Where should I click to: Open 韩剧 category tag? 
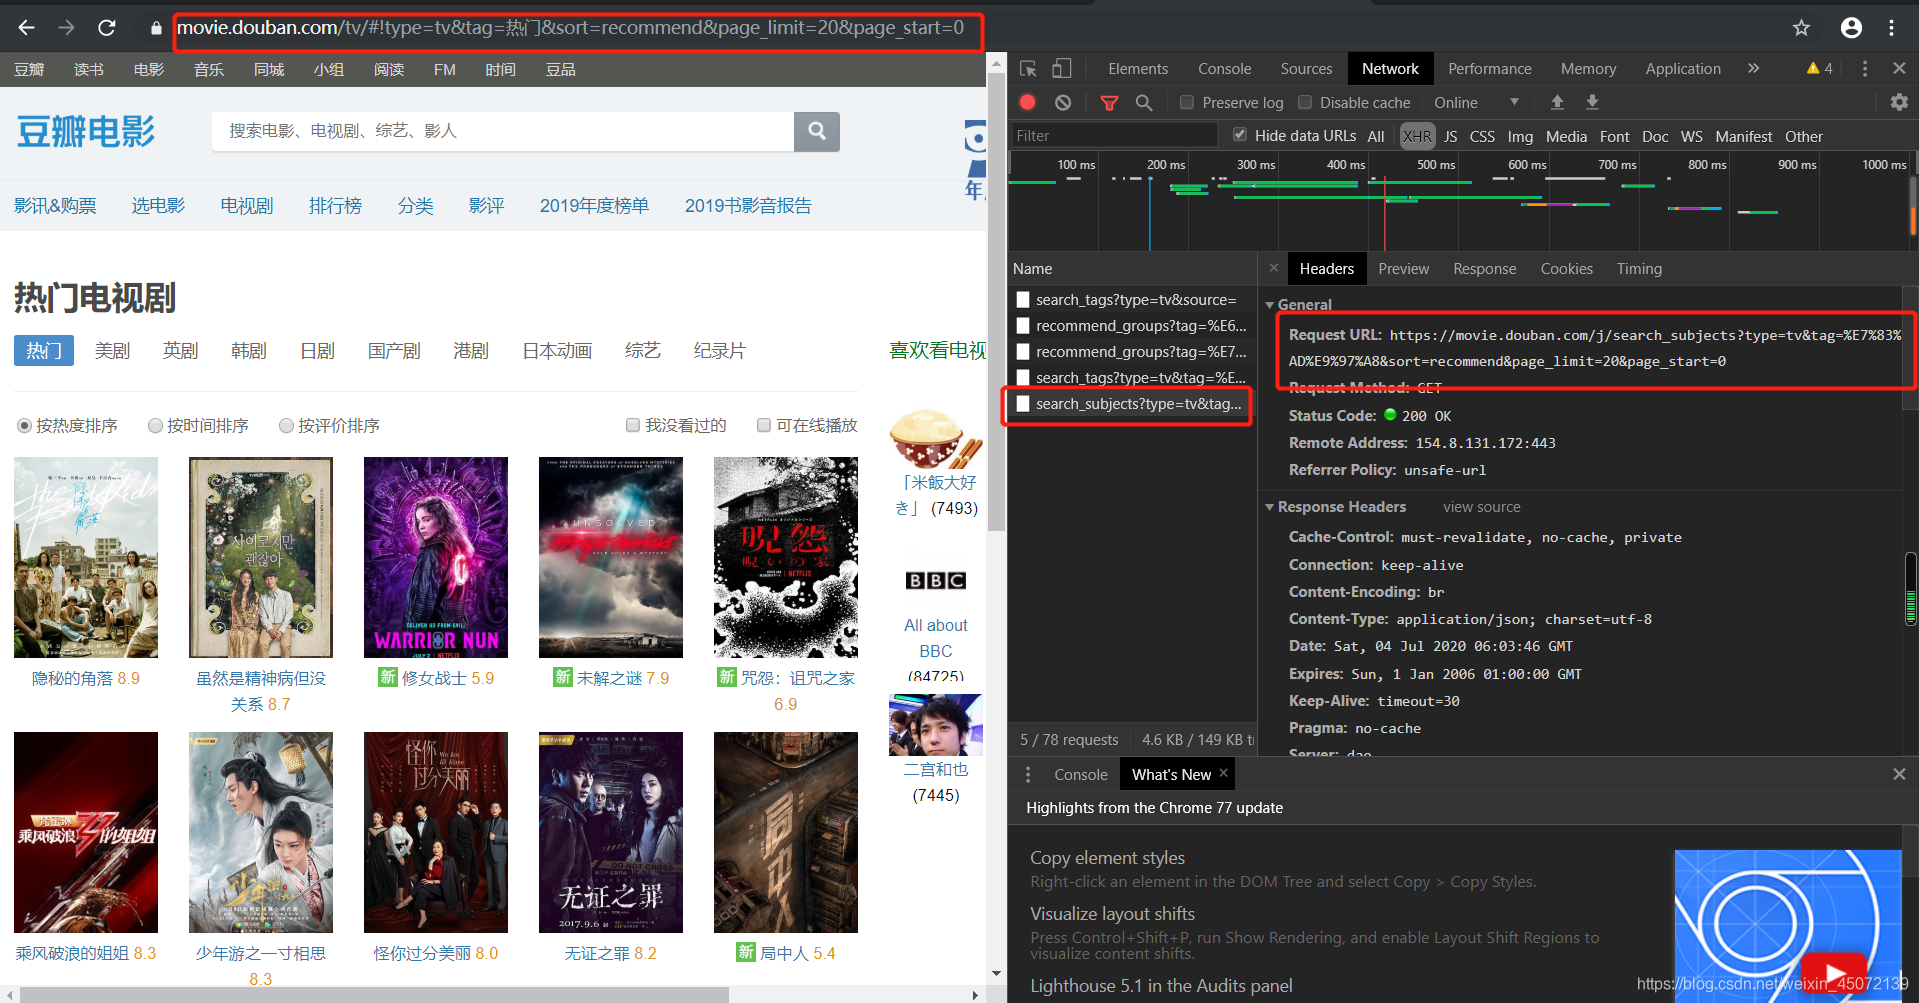(x=248, y=350)
